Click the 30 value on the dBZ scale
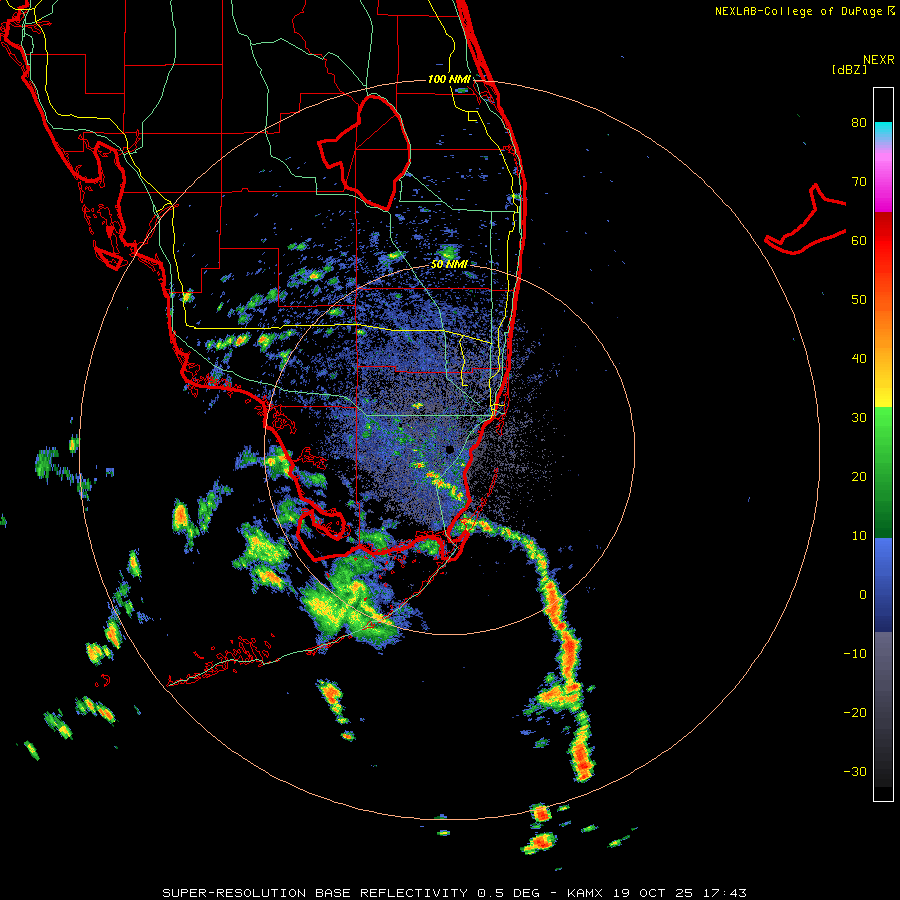Screen dimensions: 900x900 coord(859,418)
